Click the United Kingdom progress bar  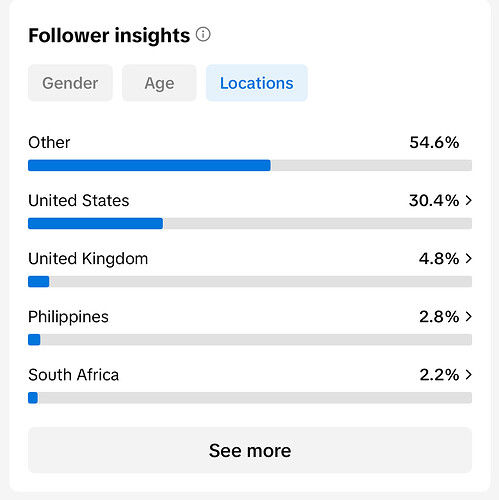coord(250,281)
